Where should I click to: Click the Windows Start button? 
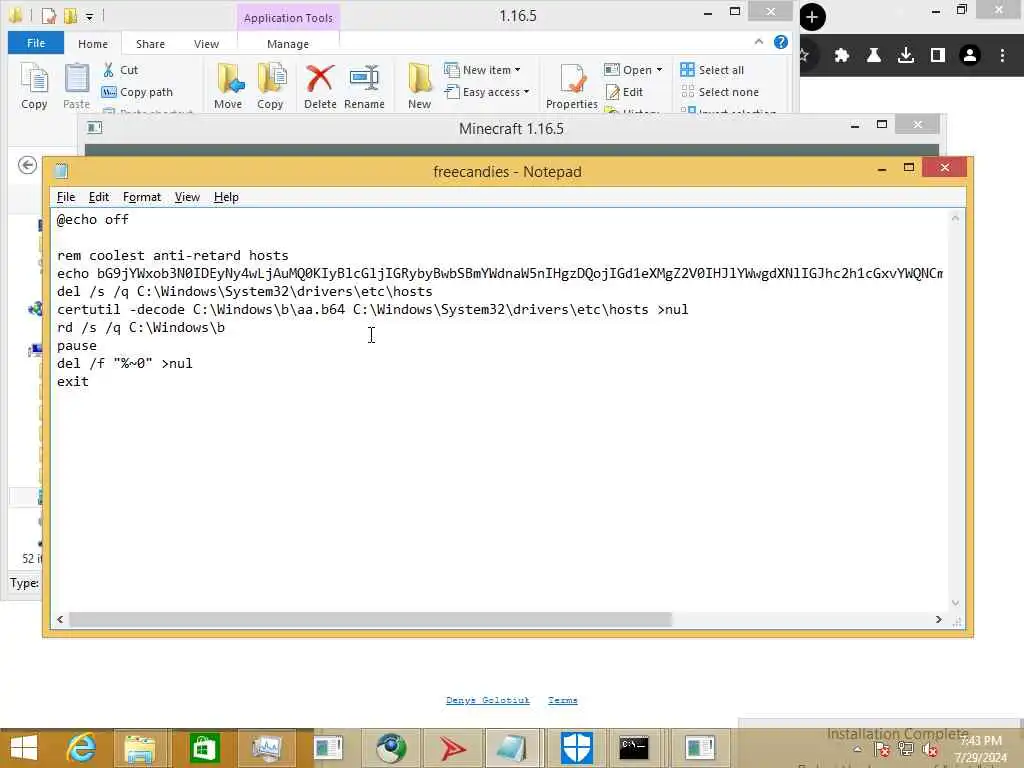pyautogui.click(x=24, y=748)
